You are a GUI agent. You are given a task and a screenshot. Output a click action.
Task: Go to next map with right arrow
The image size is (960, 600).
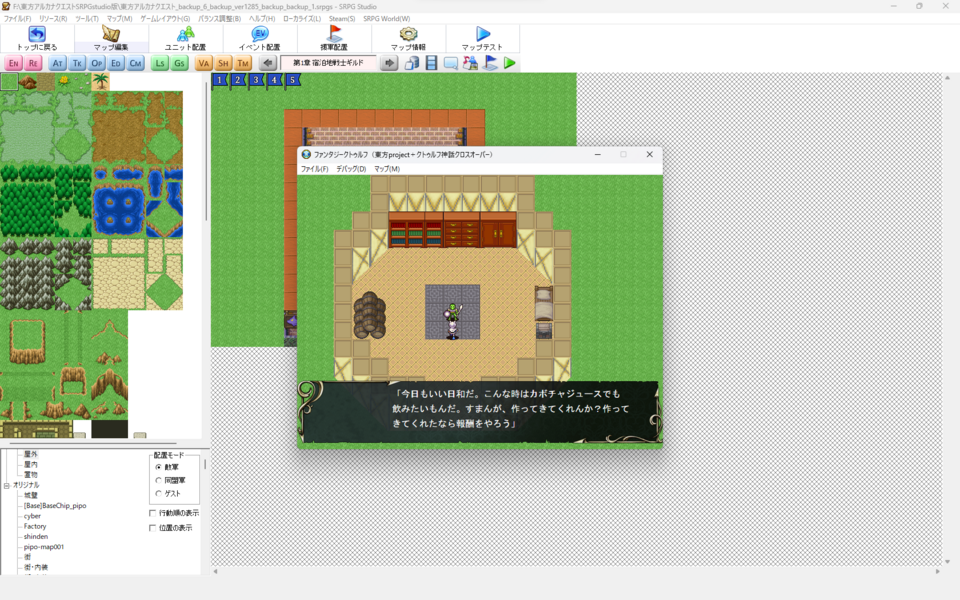389,63
